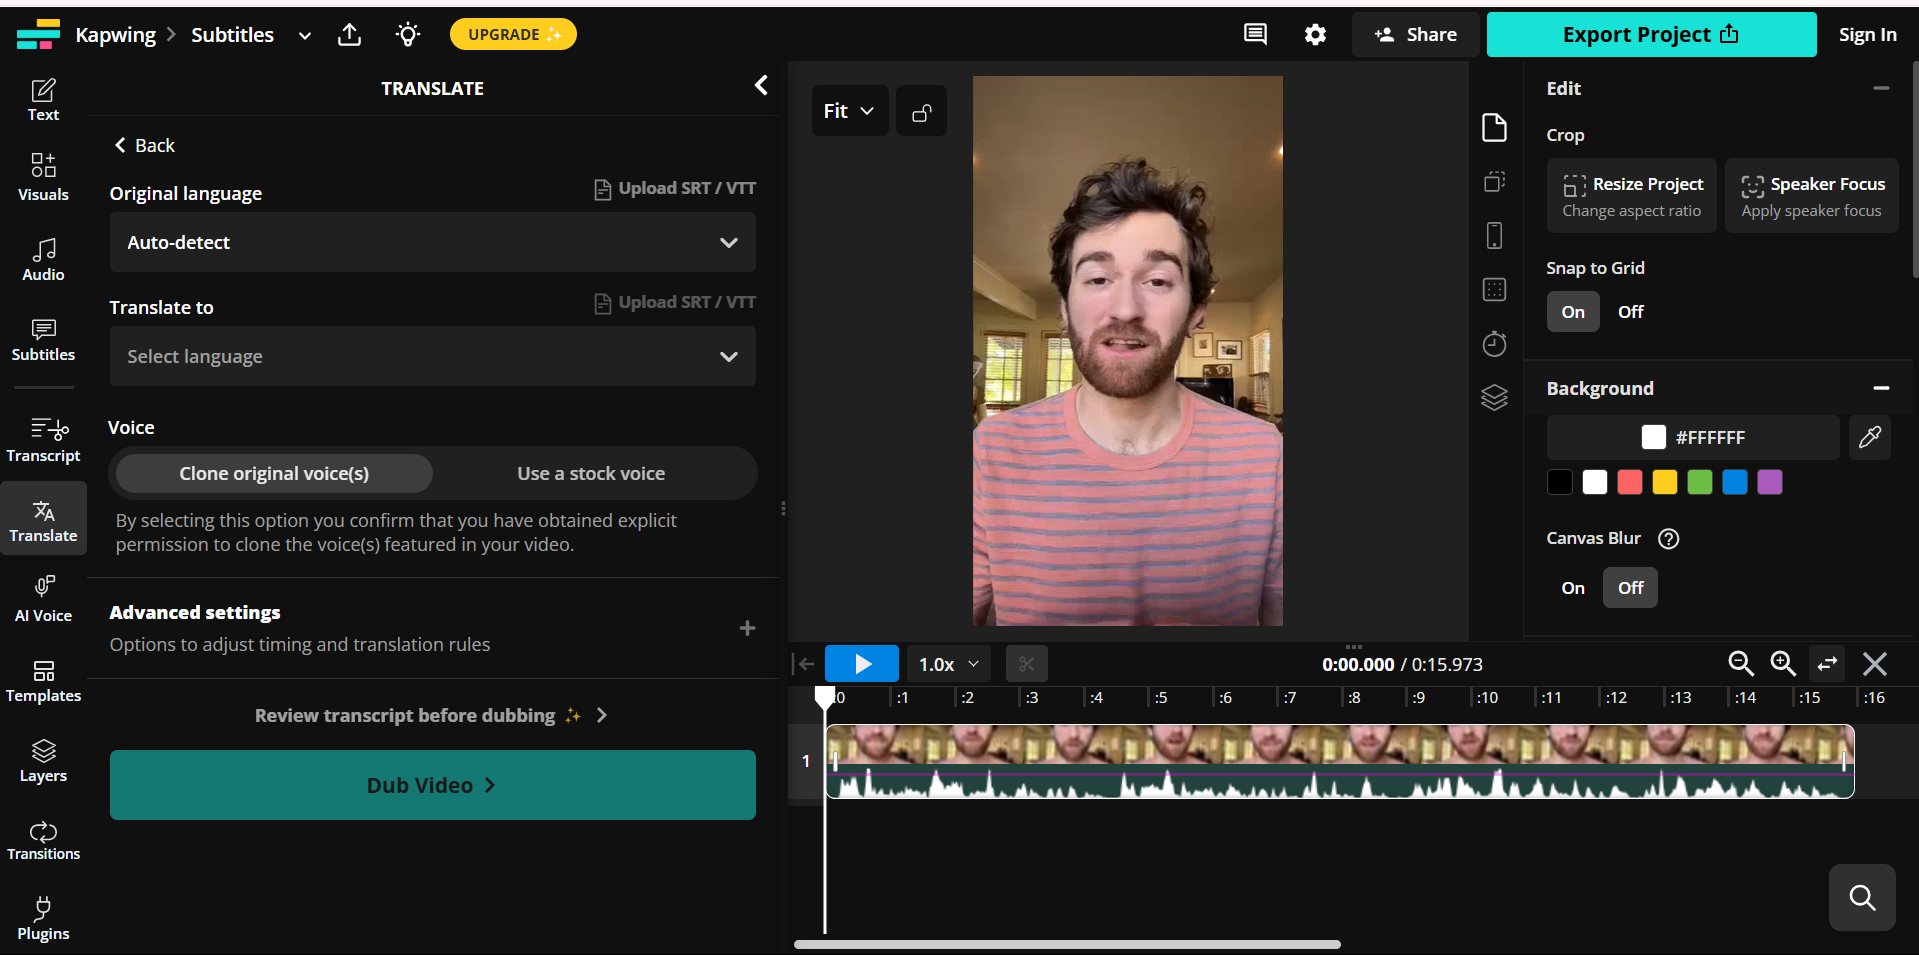Enable Canvas Blur

click(x=1571, y=587)
